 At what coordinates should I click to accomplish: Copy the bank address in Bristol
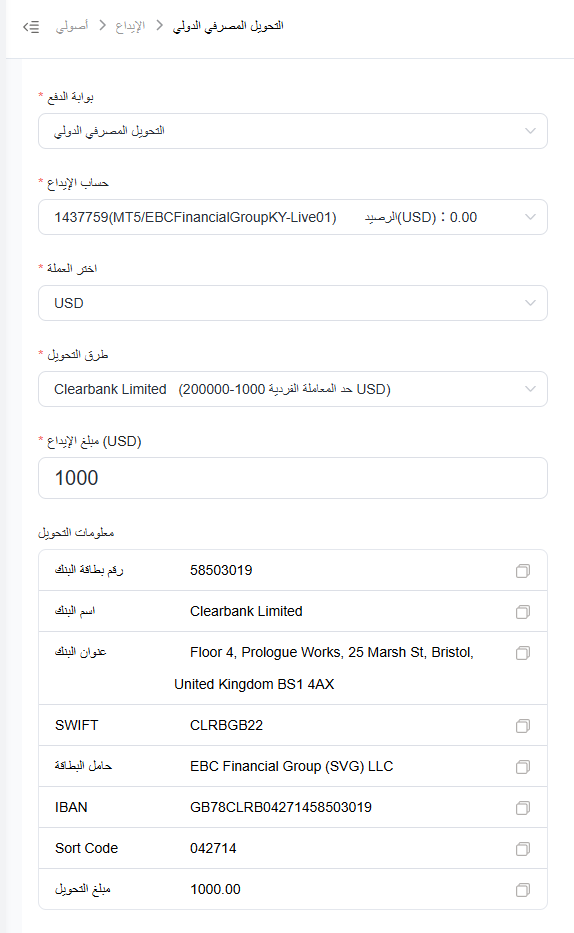[x=522, y=653]
